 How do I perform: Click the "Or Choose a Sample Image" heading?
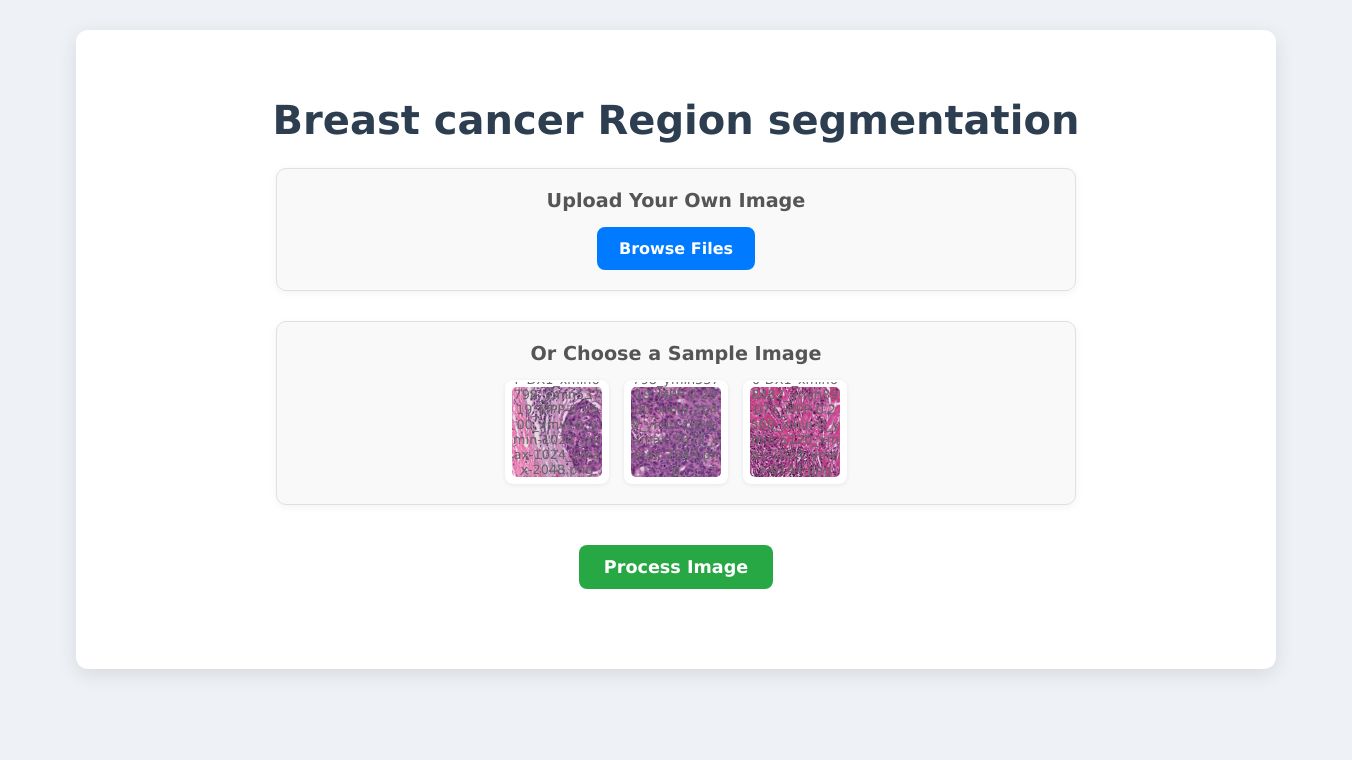point(675,354)
